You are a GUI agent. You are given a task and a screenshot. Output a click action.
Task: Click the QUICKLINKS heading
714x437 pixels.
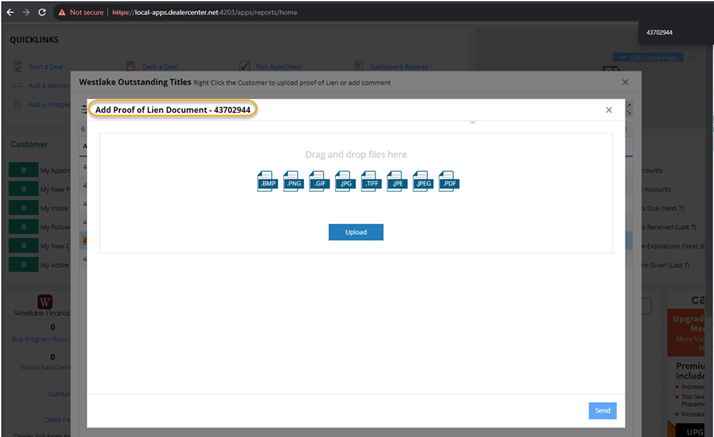coord(34,40)
